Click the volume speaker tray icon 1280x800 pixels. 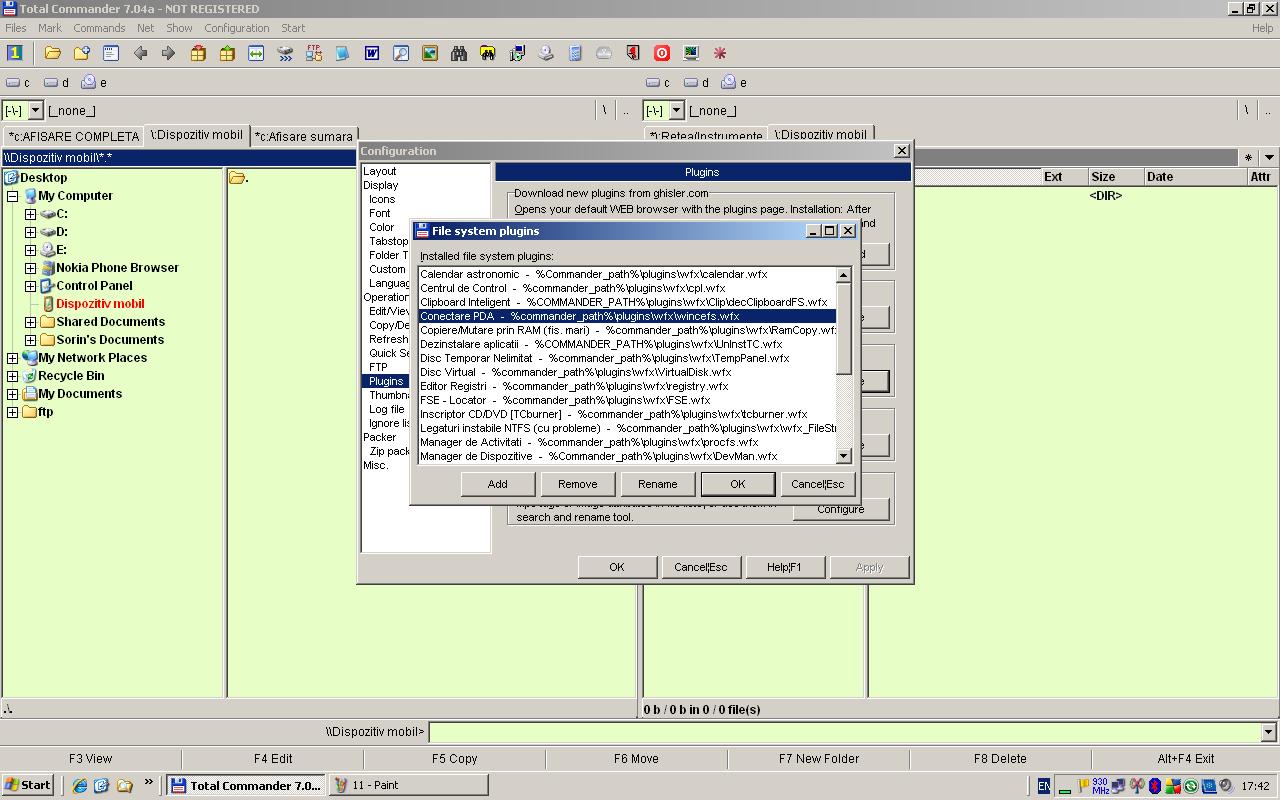[x=1227, y=786]
